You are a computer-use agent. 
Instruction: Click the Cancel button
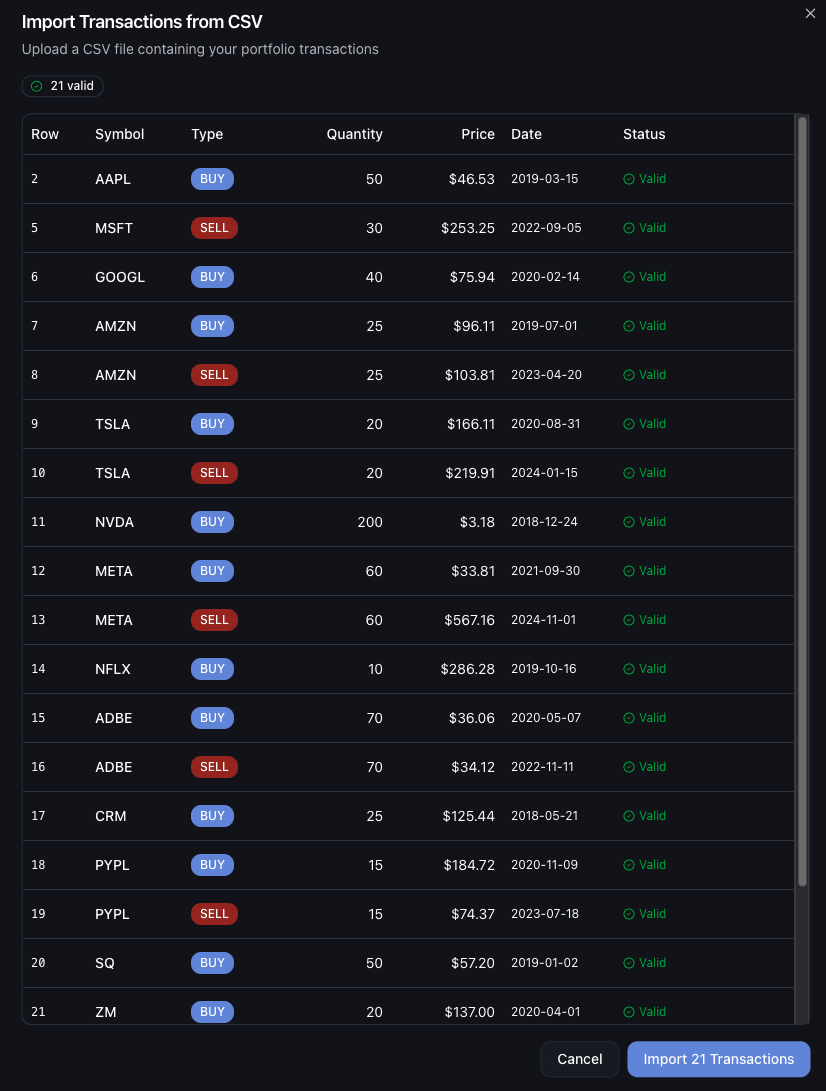coord(579,1059)
